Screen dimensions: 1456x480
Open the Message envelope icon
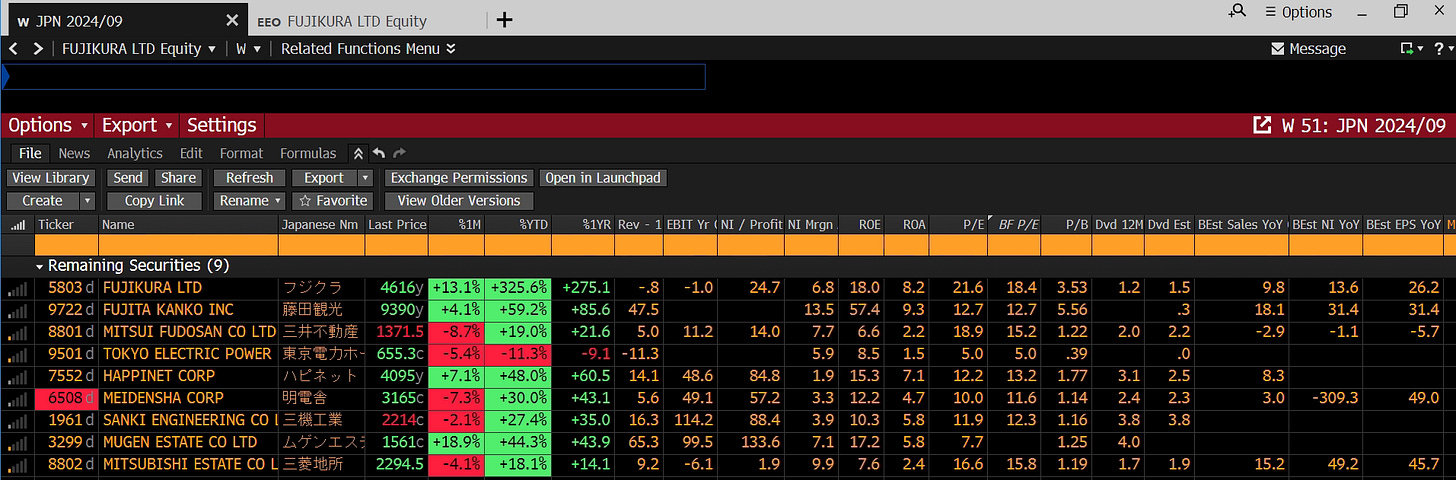1277,48
